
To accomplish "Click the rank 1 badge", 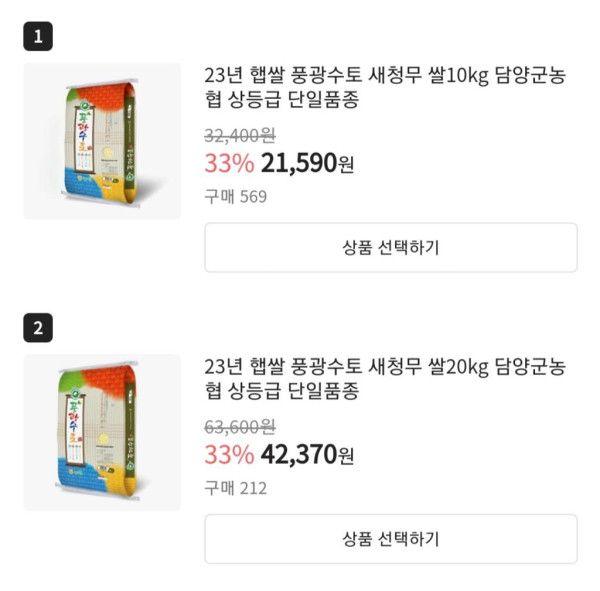I will (x=38, y=37).
